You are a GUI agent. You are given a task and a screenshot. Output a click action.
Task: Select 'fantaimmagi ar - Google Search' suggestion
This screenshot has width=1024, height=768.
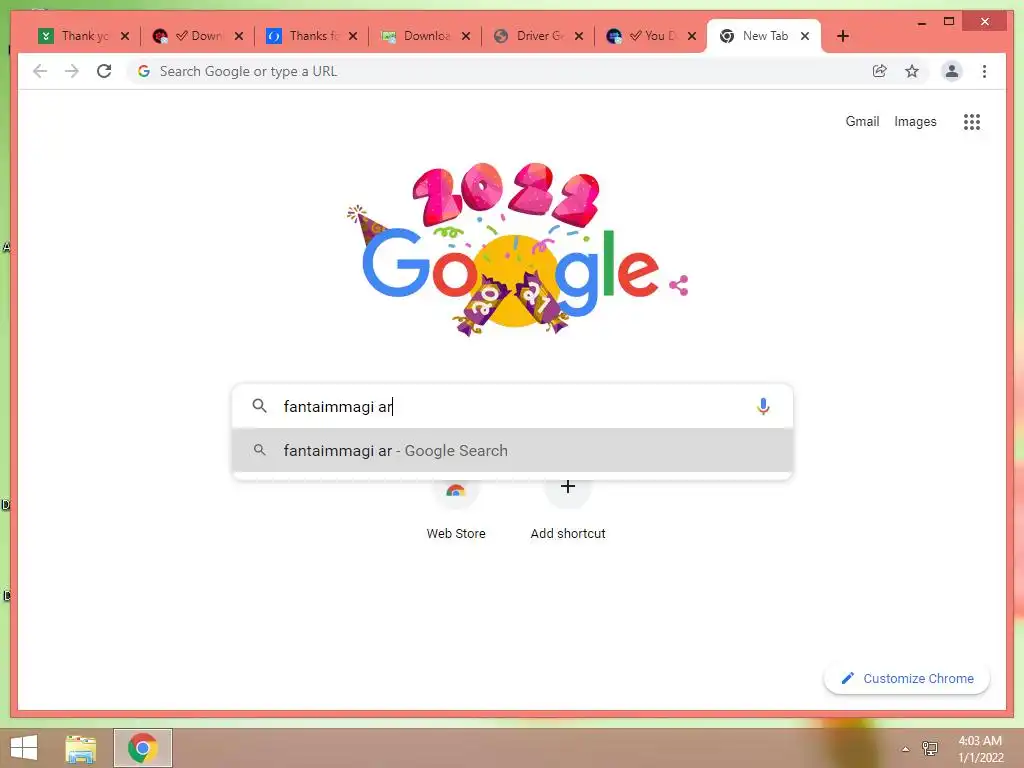[x=513, y=451]
